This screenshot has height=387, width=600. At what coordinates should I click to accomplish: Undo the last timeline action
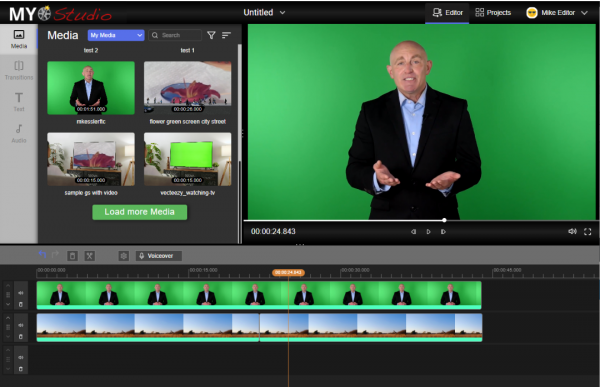tap(42, 255)
